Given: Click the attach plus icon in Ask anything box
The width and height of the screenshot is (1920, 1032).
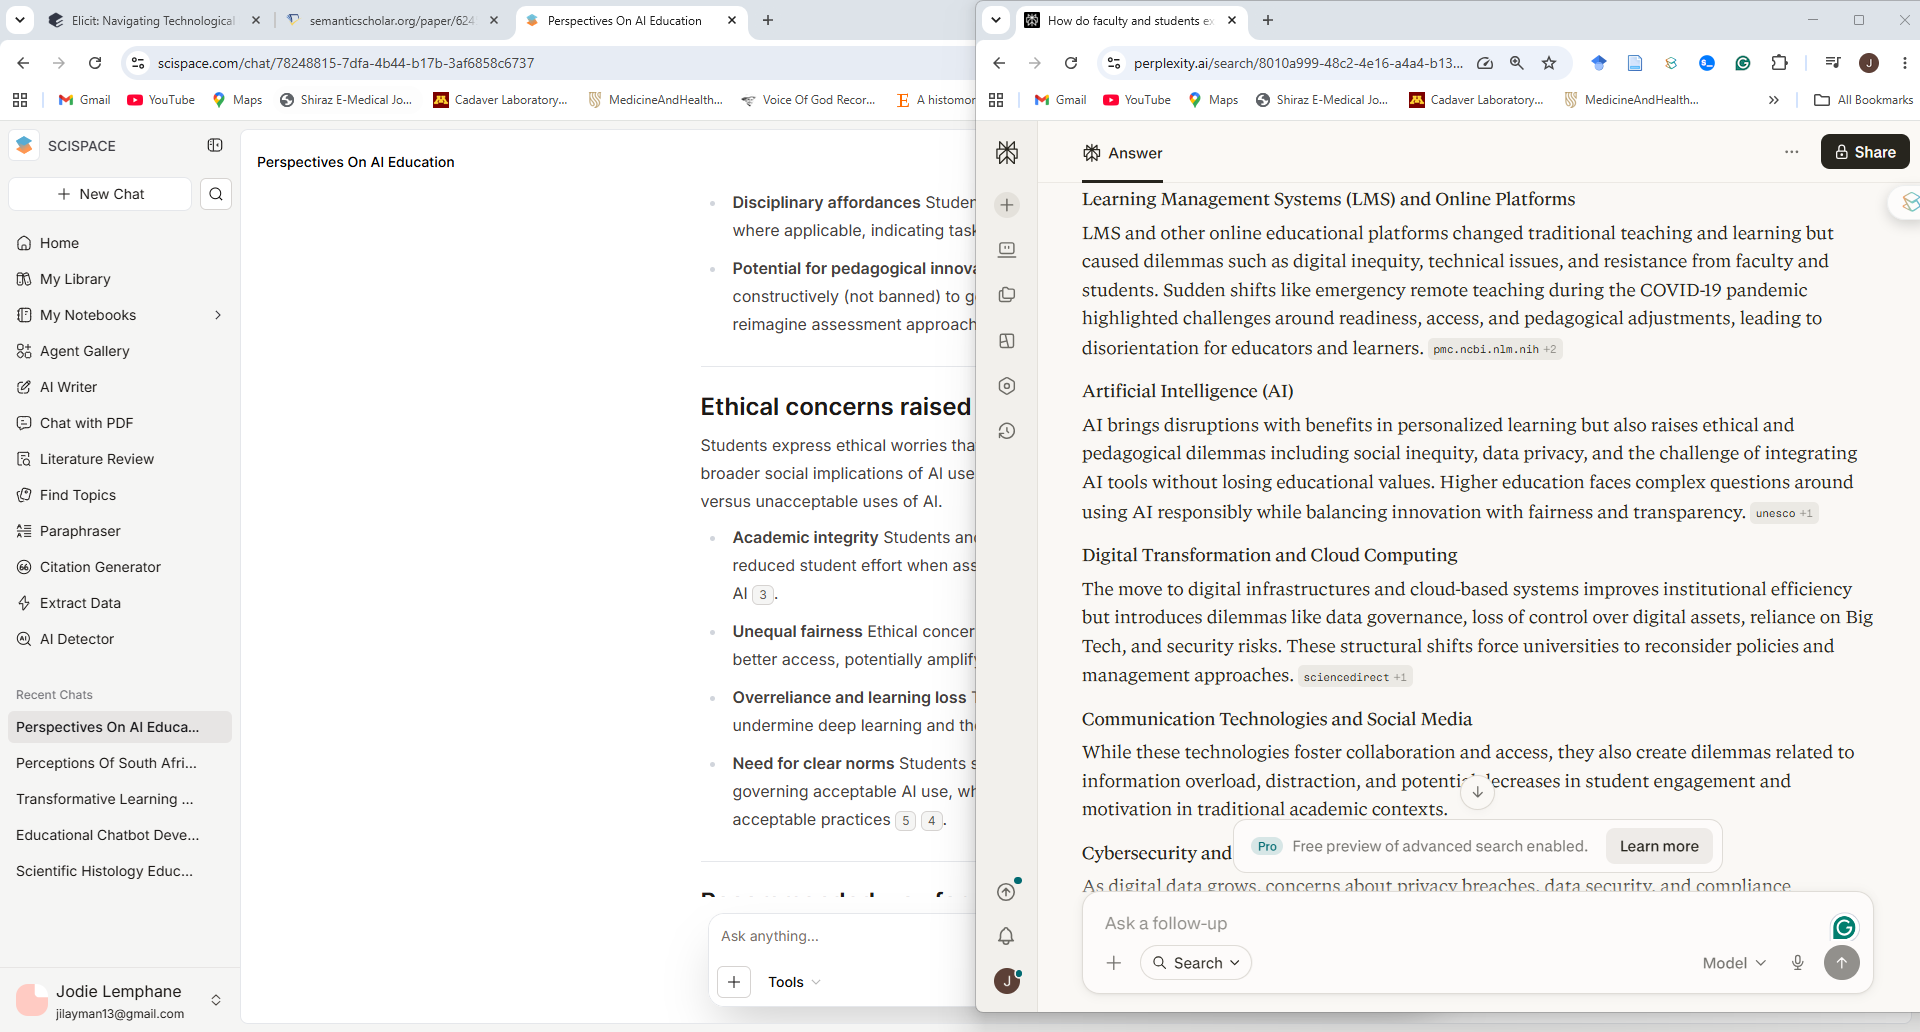Looking at the screenshot, I should 734,982.
